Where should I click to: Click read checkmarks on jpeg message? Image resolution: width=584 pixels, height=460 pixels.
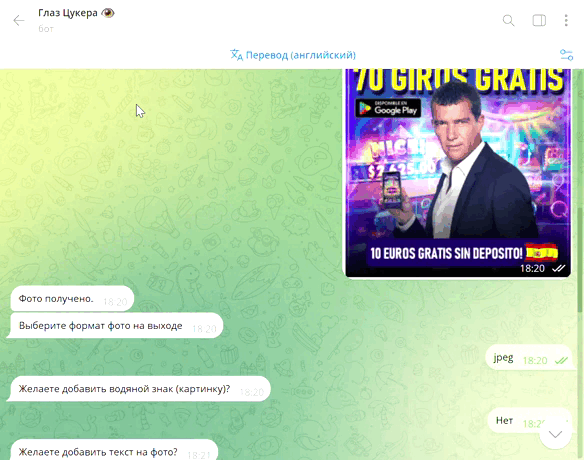point(561,360)
